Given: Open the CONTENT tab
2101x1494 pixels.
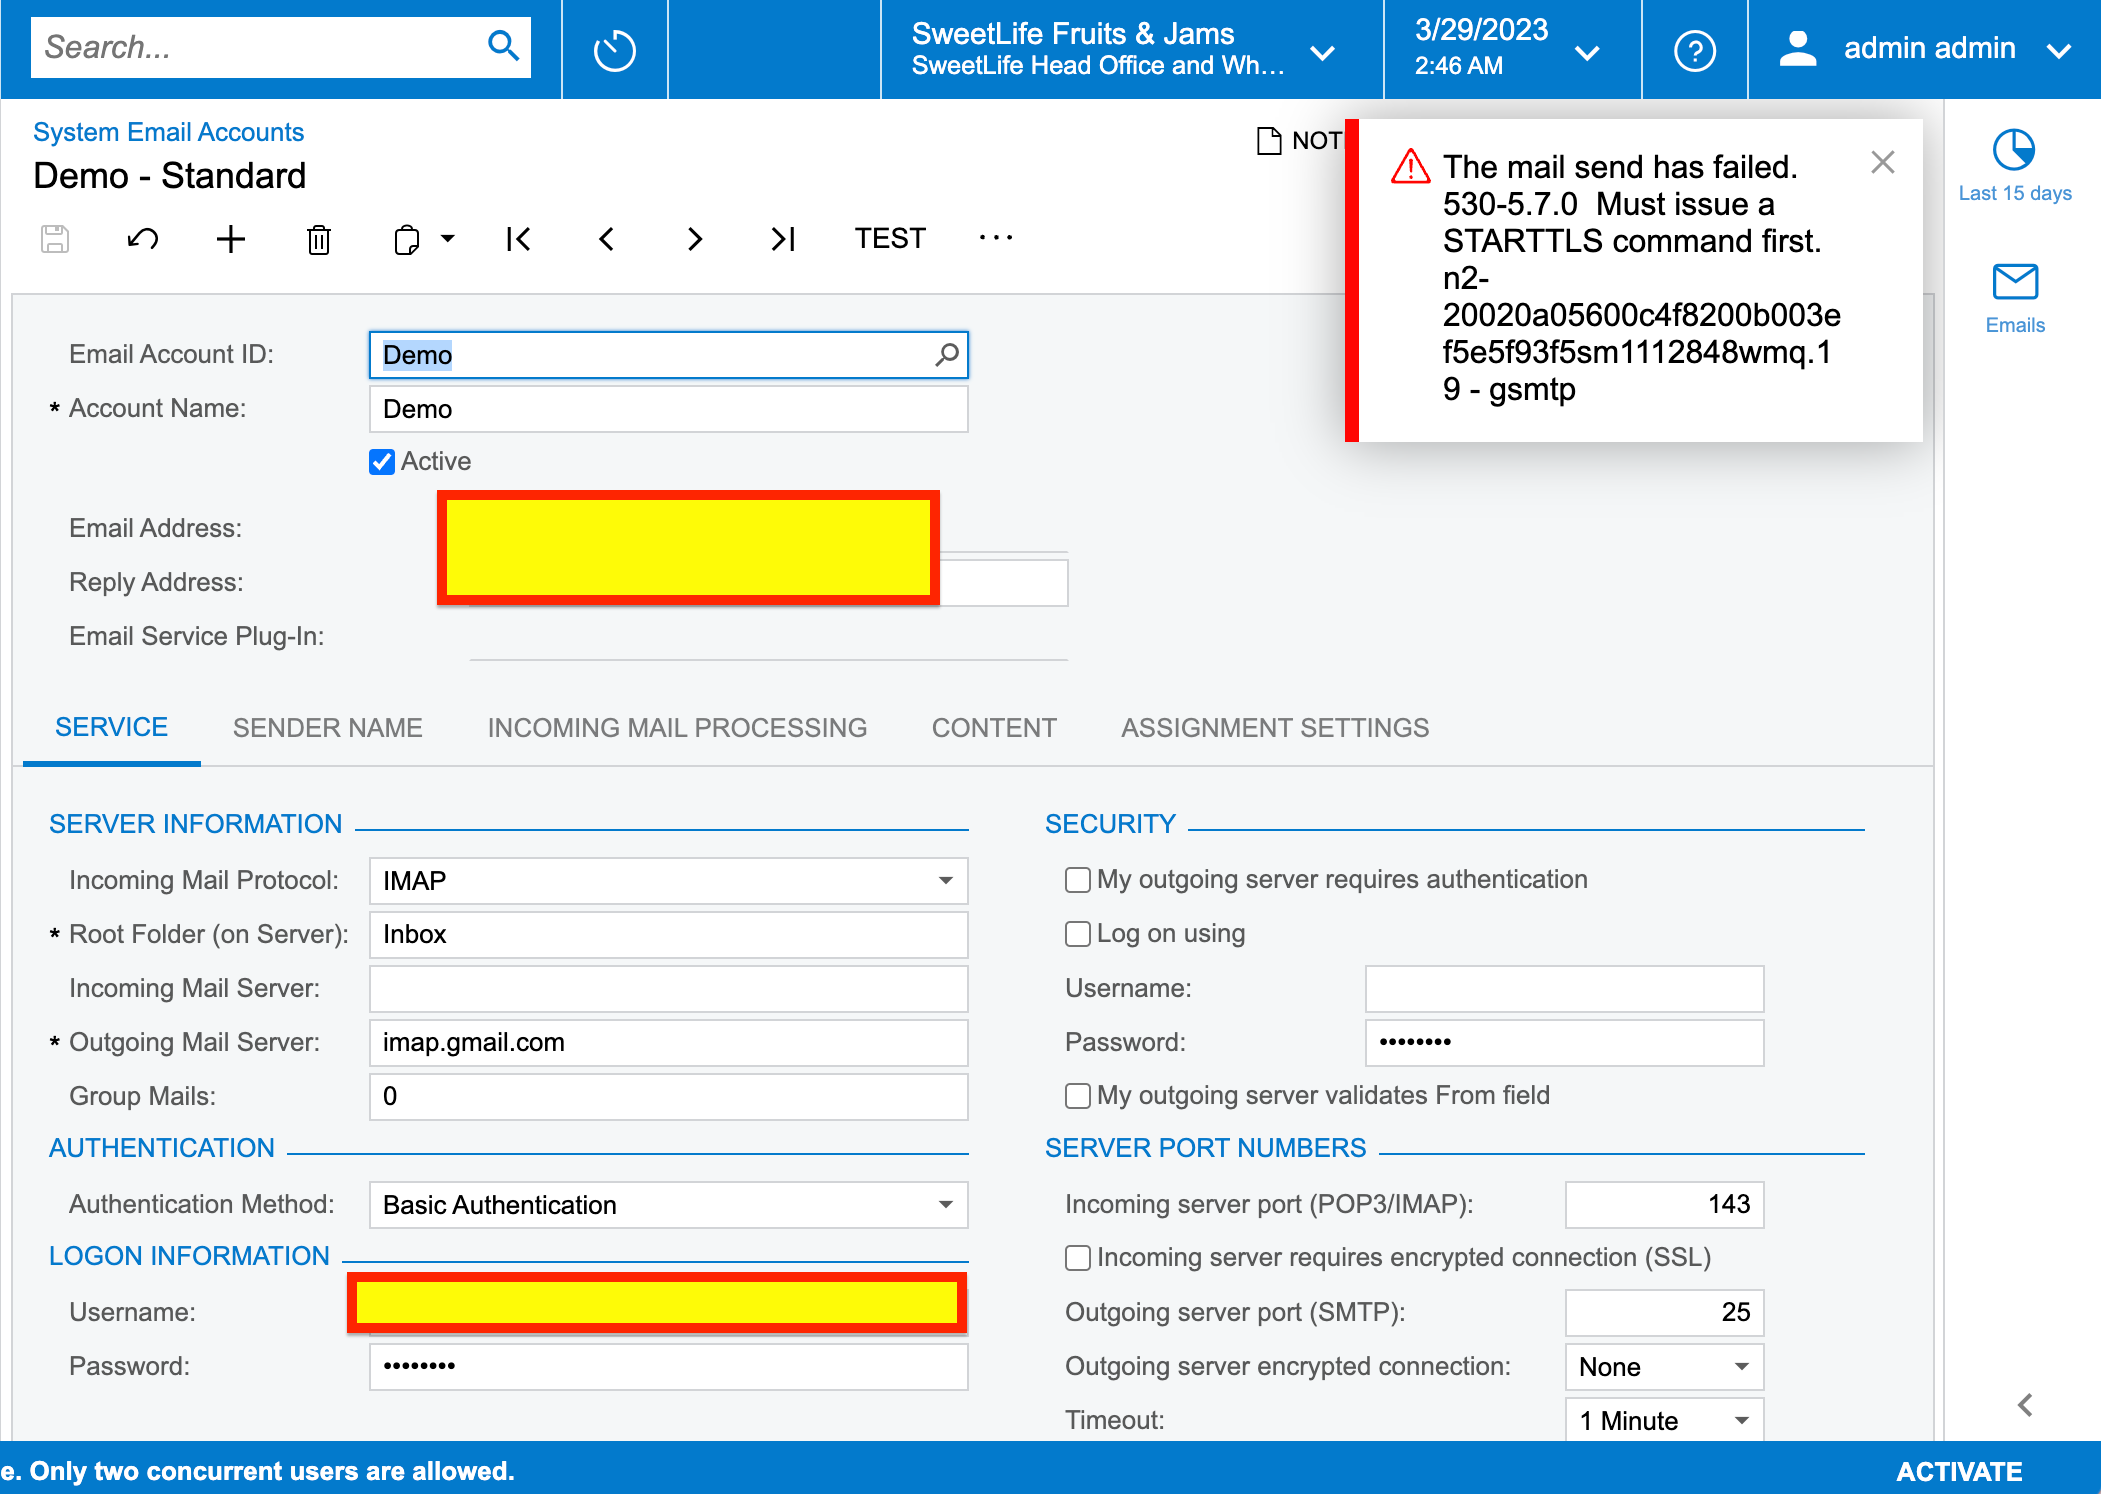Looking at the screenshot, I should tap(994, 727).
